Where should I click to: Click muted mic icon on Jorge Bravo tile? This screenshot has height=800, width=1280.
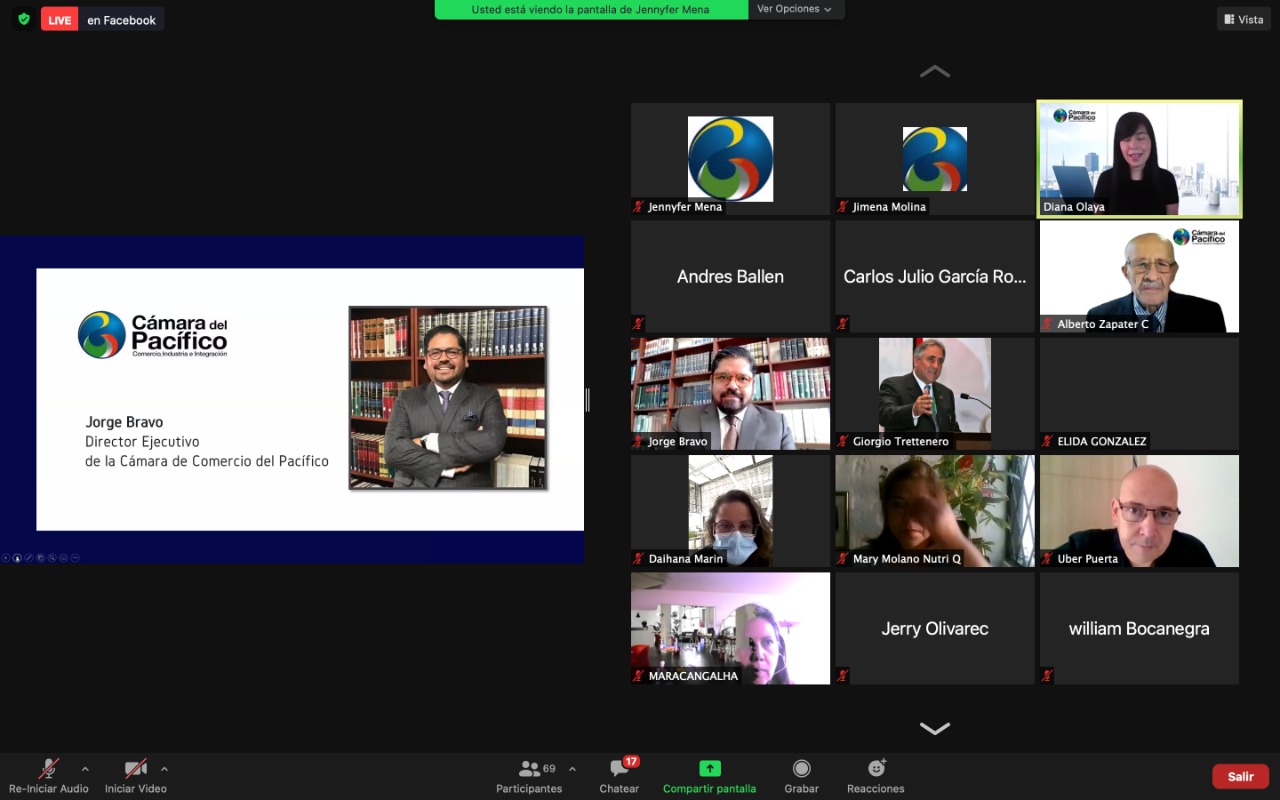638,441
